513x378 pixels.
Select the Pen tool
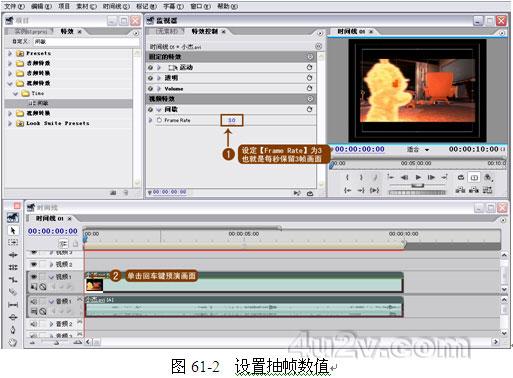(13, 330)
